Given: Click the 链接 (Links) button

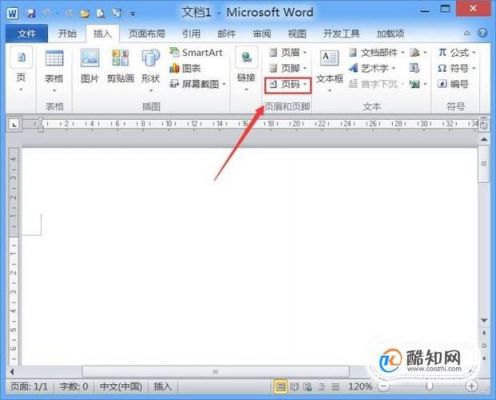Looking at the screenshot, I should [x=246, y=69].
